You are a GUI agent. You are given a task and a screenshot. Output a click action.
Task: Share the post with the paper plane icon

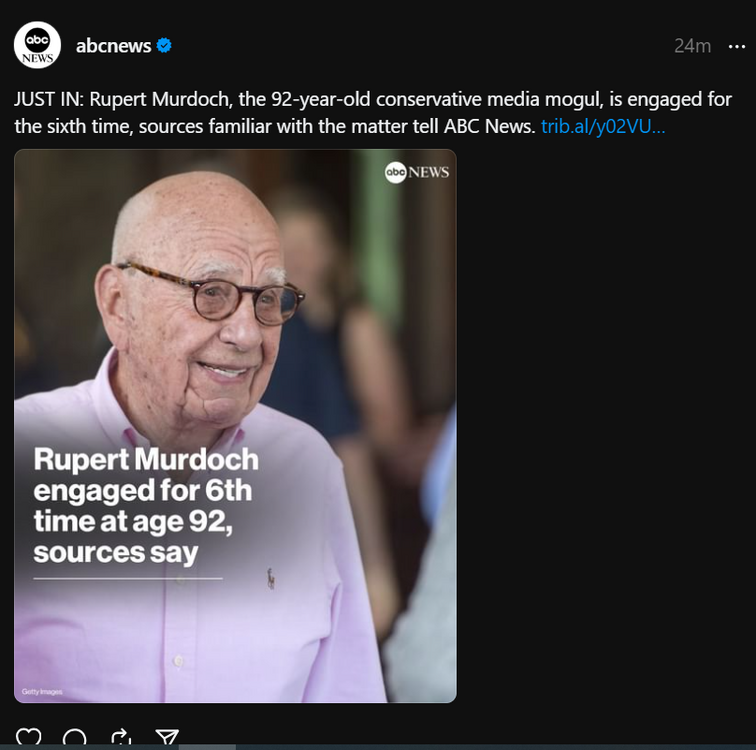[167, 739]
